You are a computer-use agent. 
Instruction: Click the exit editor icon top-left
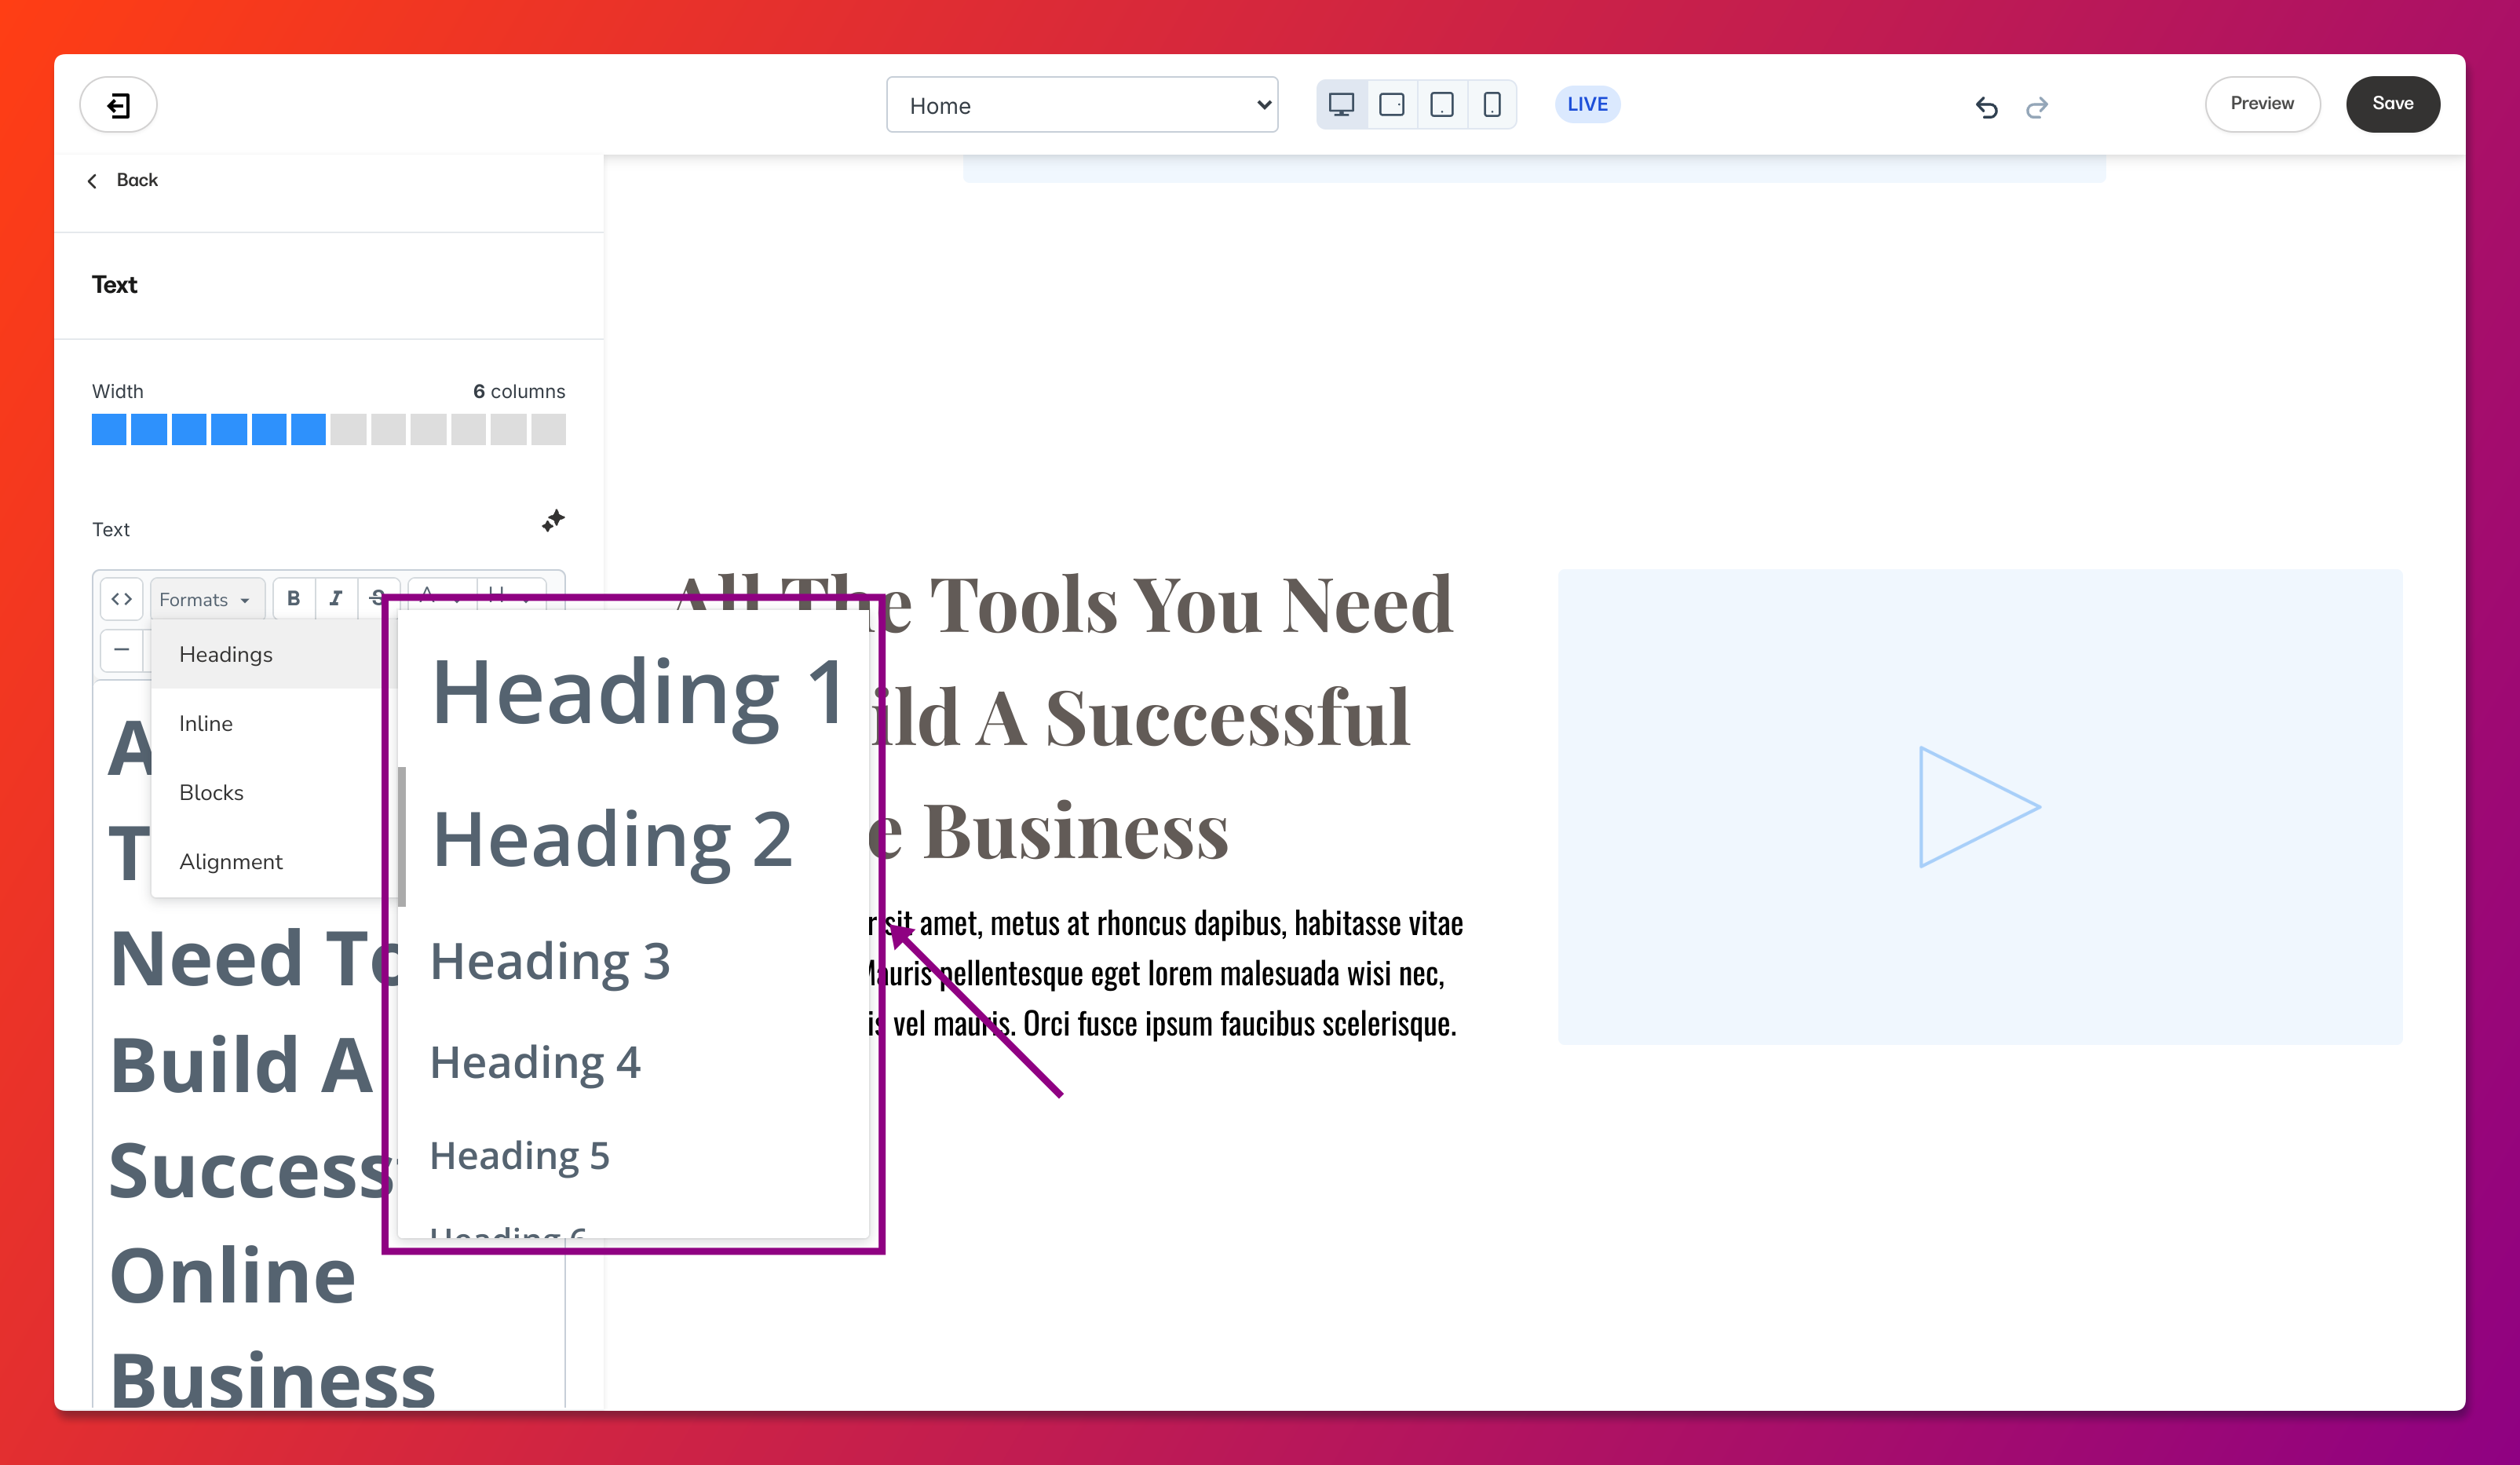coord(118,105)
